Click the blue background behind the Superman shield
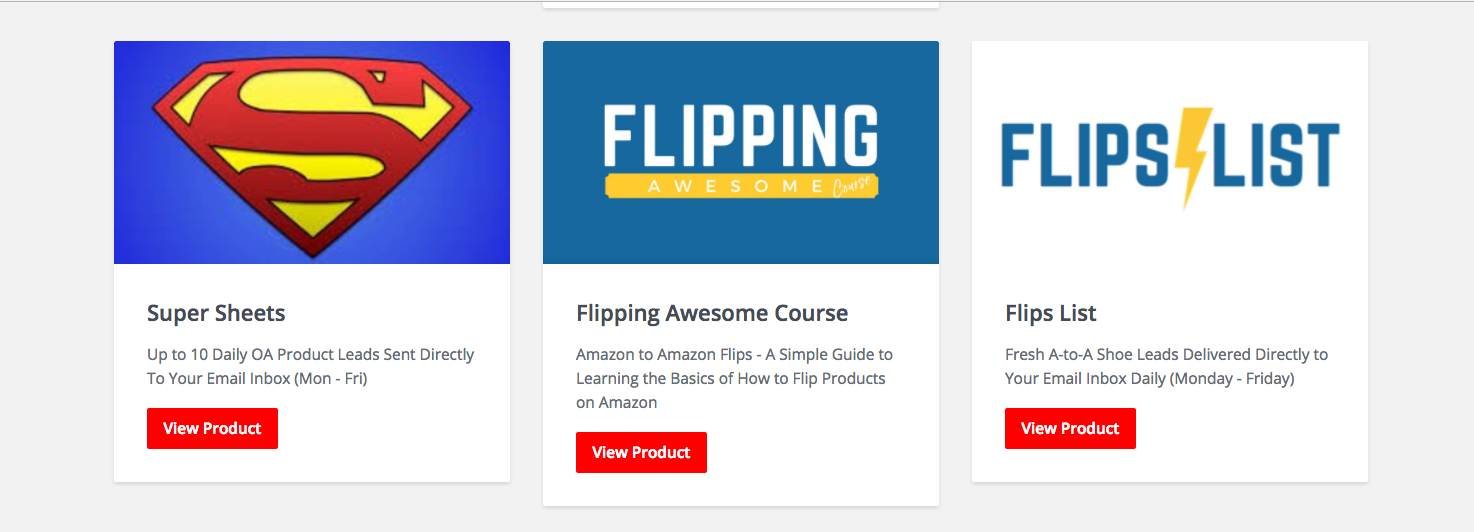Screen dimensions: 1474x532 [140, 230]
